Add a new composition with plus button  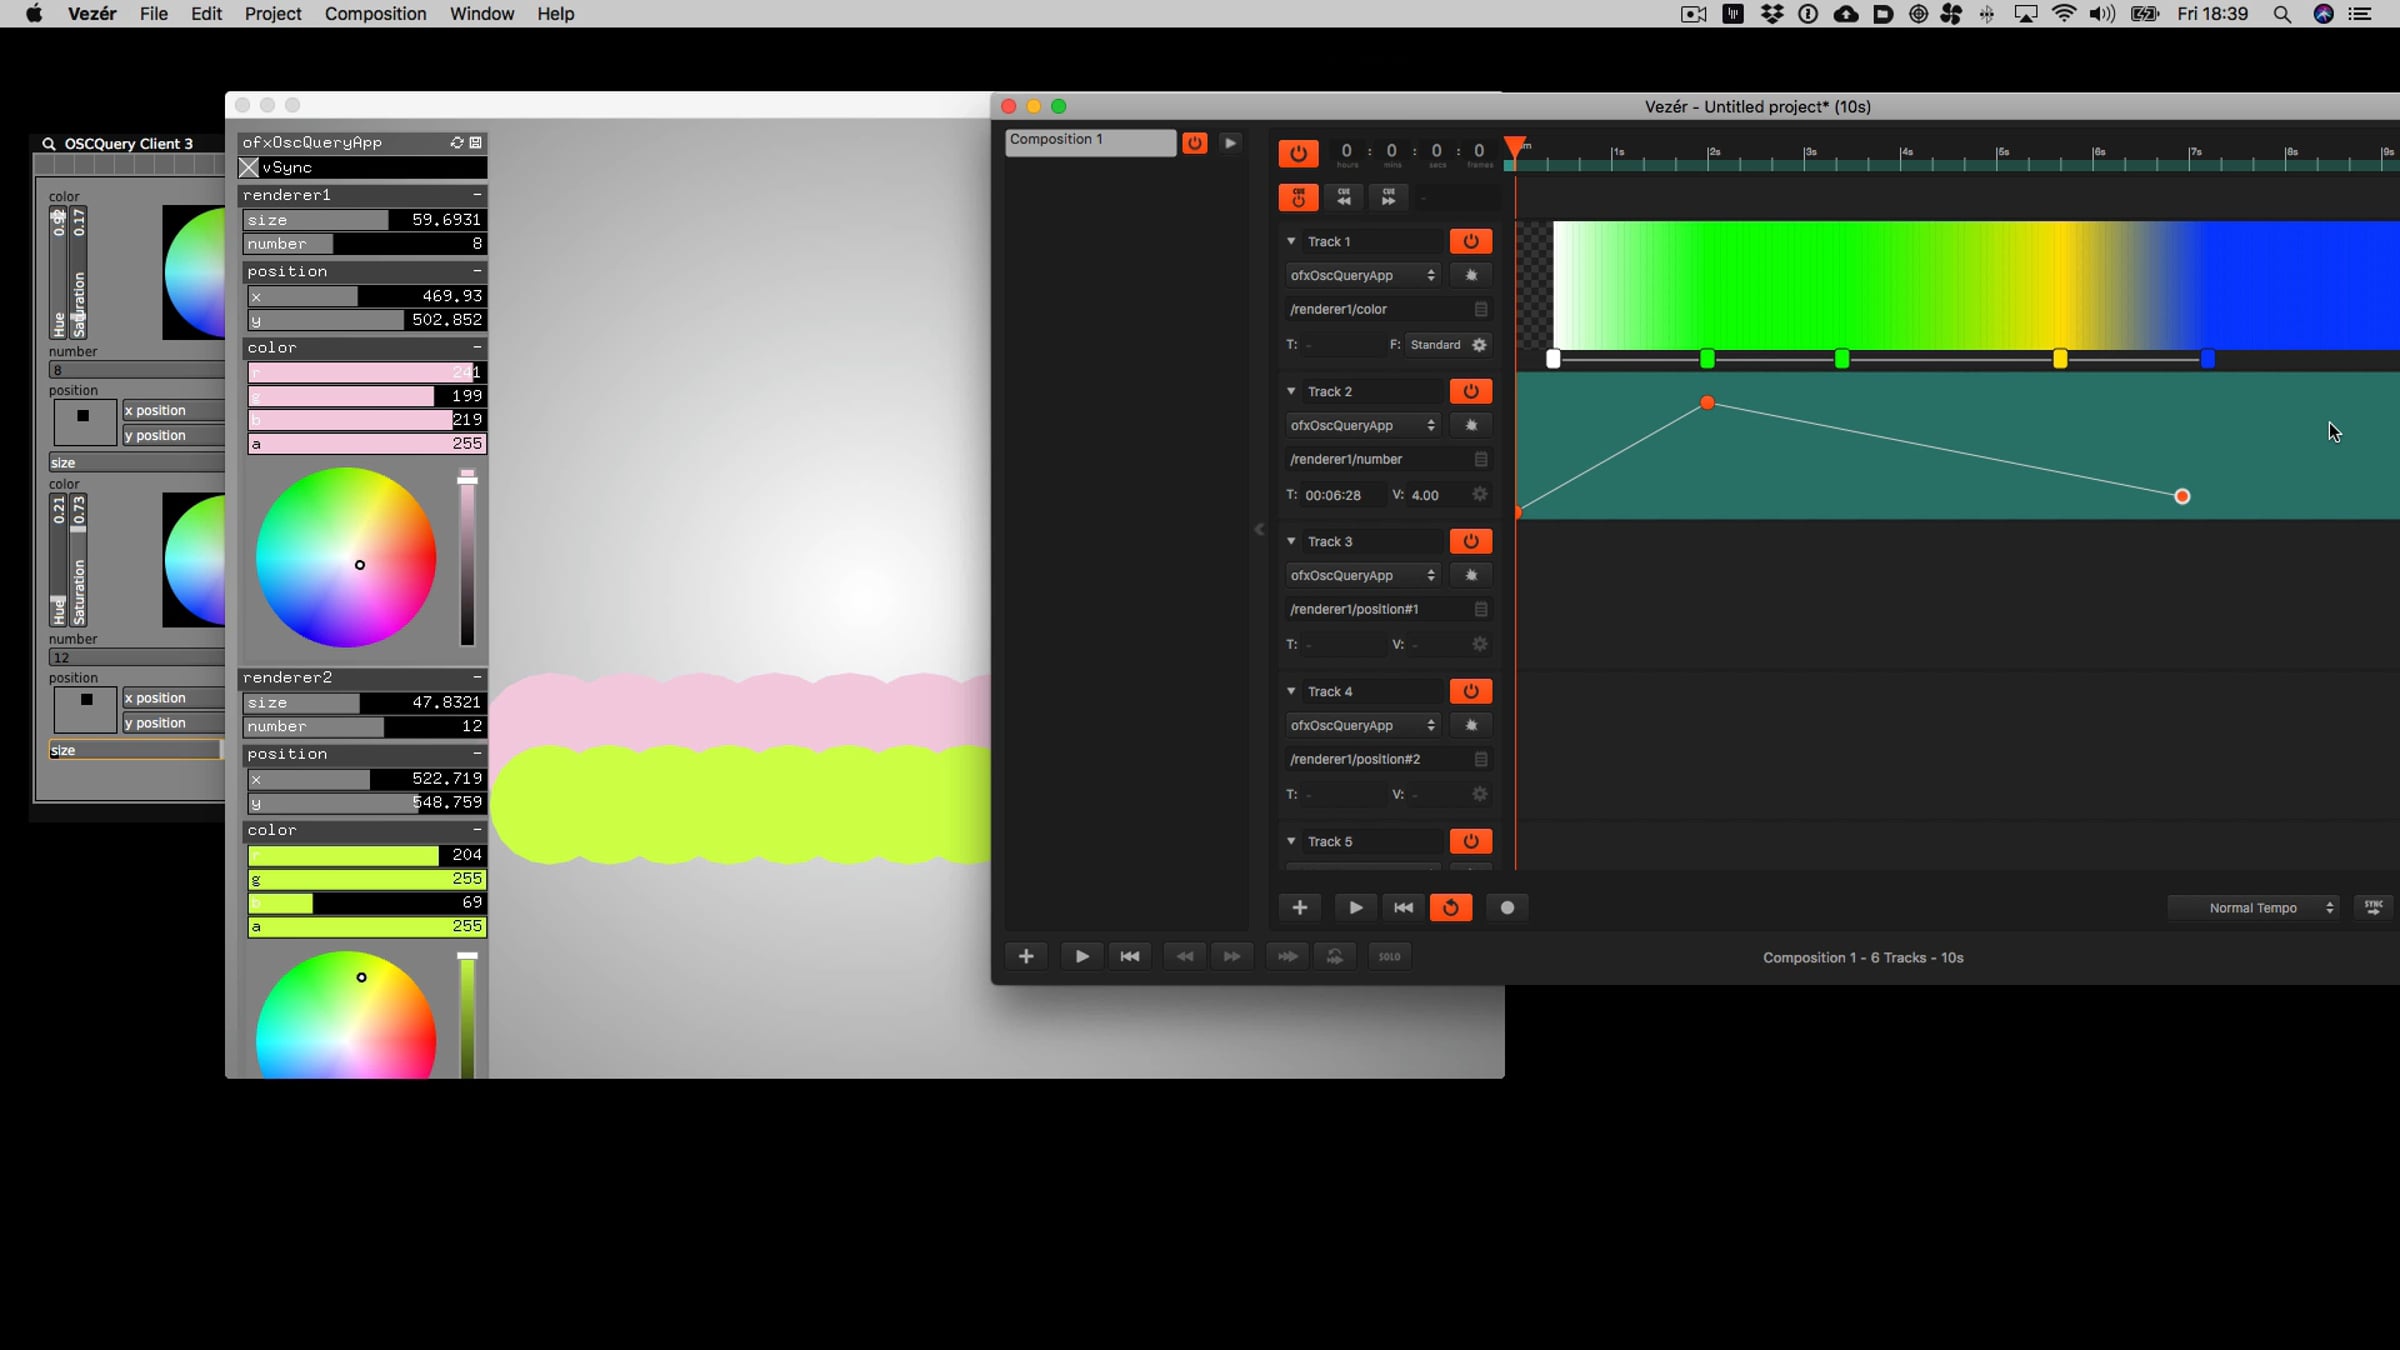point(1026,956)
